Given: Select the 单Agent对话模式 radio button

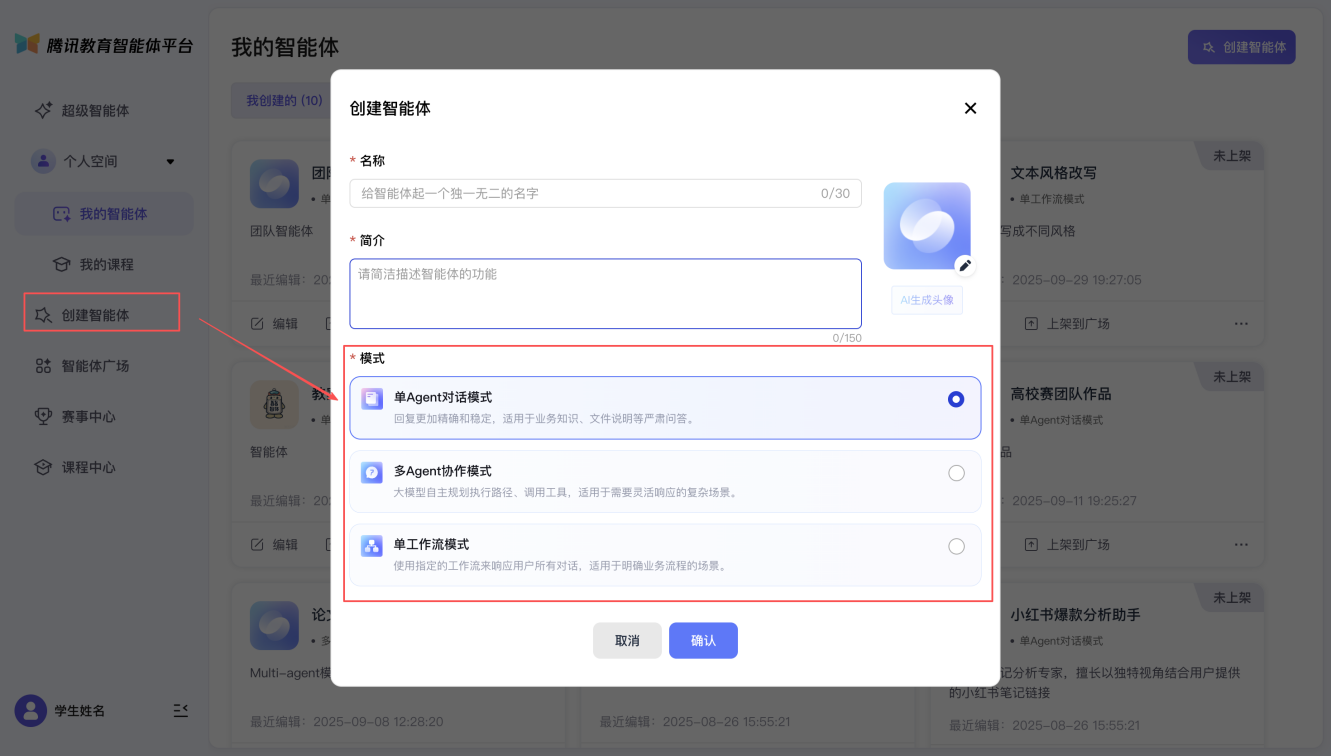Looking at the screenshot, I should point(956,399).
